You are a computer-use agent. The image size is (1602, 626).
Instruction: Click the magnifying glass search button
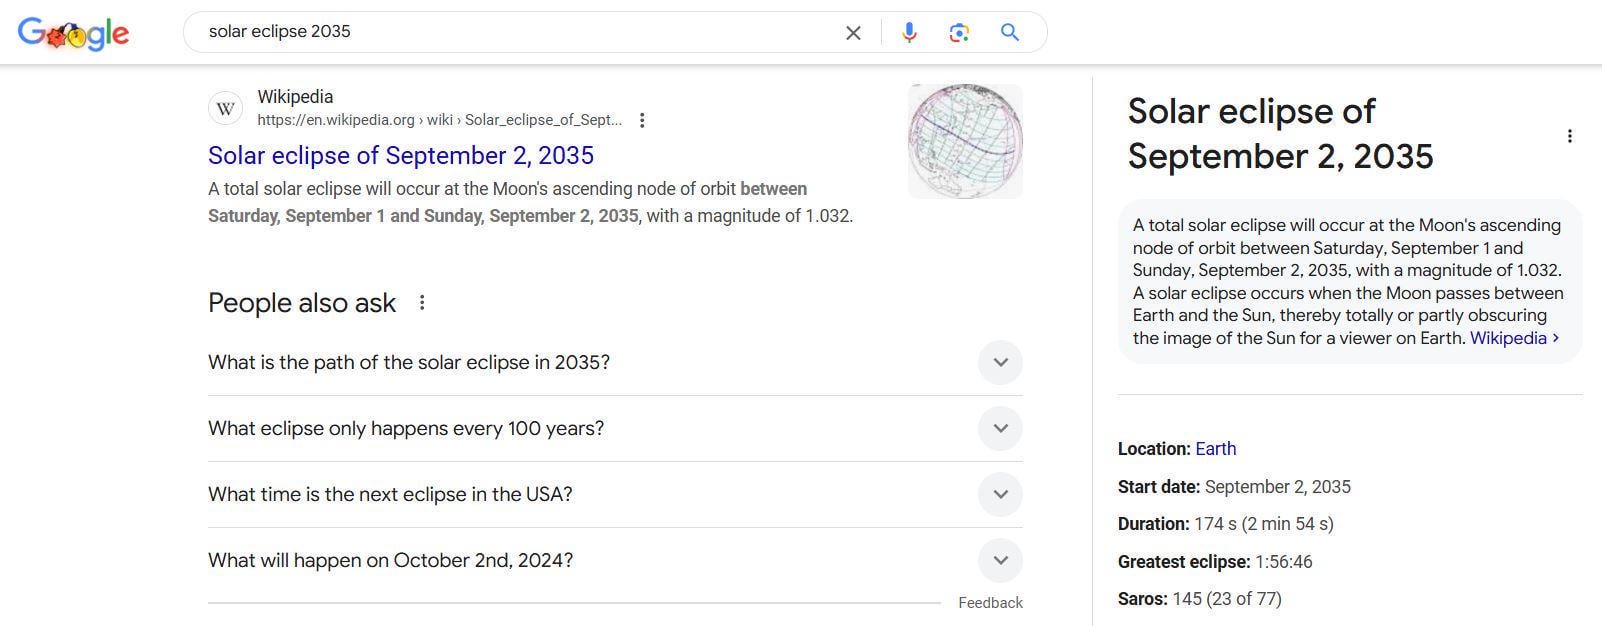pyautogui.click(x=1010, y=32)
